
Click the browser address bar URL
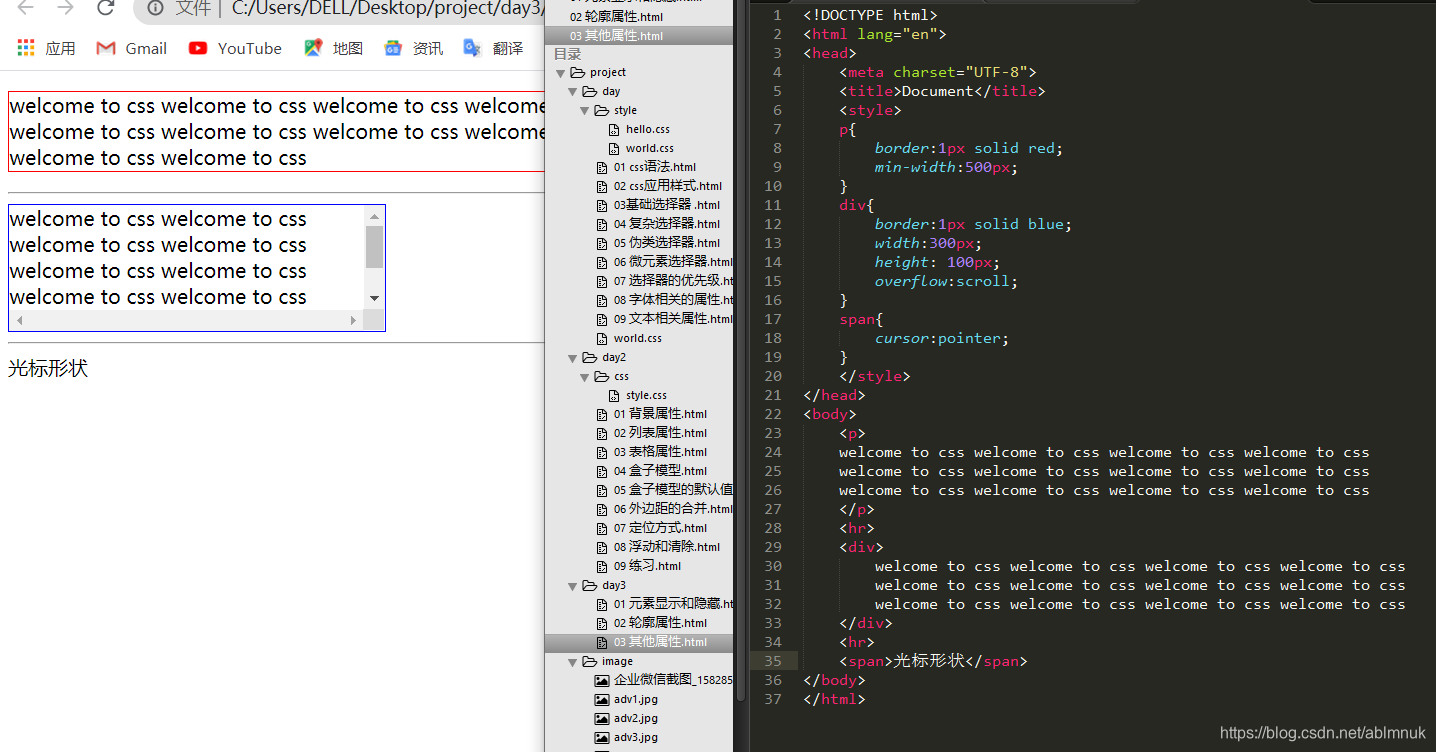click(387, 8)
